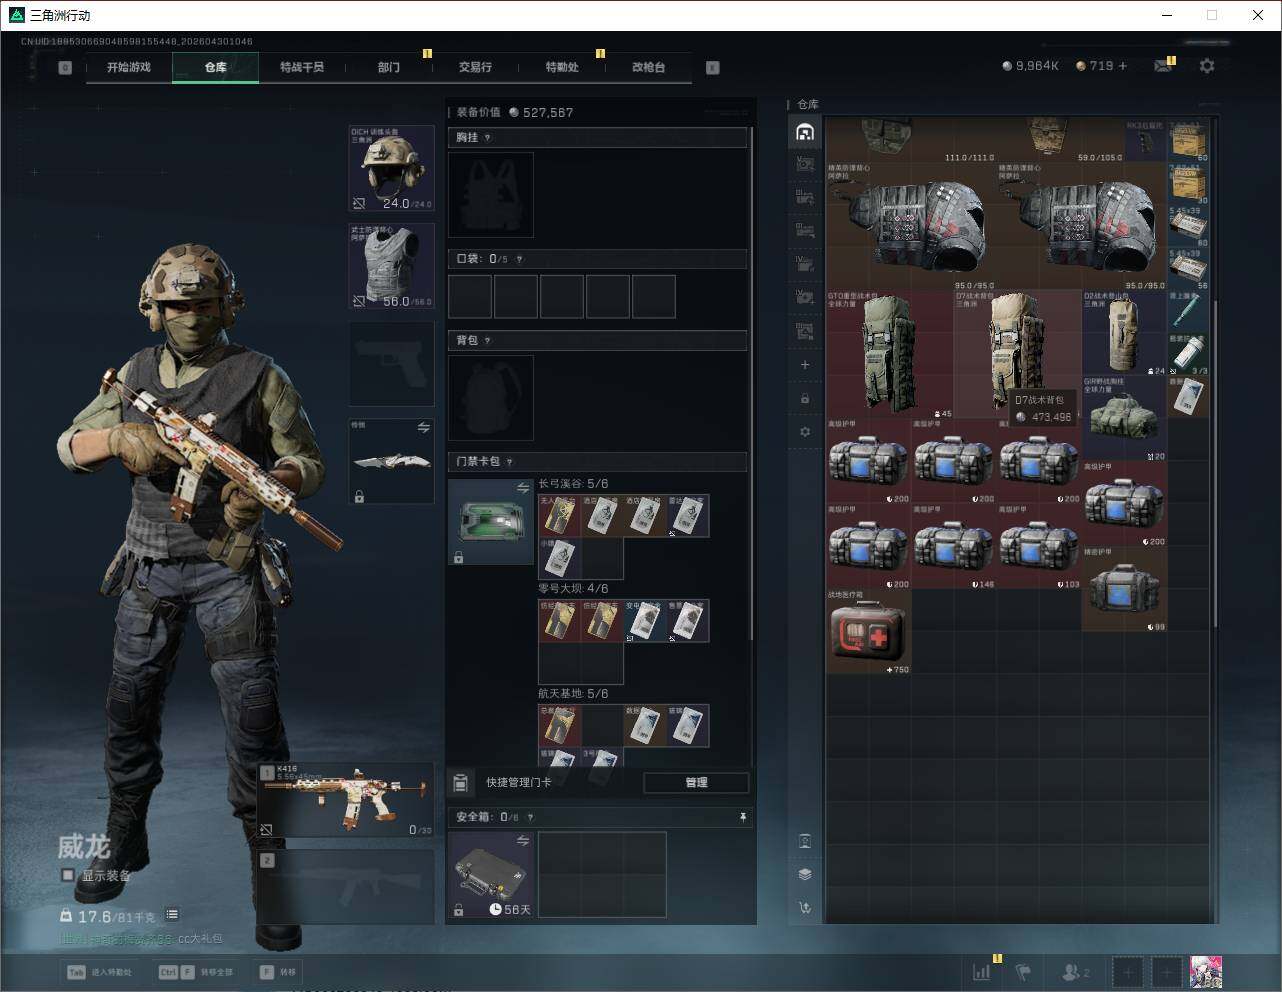Screen dimensions: 1282x992
Task: Swap the safe box with its swap arrows
Action: [522, 841]
